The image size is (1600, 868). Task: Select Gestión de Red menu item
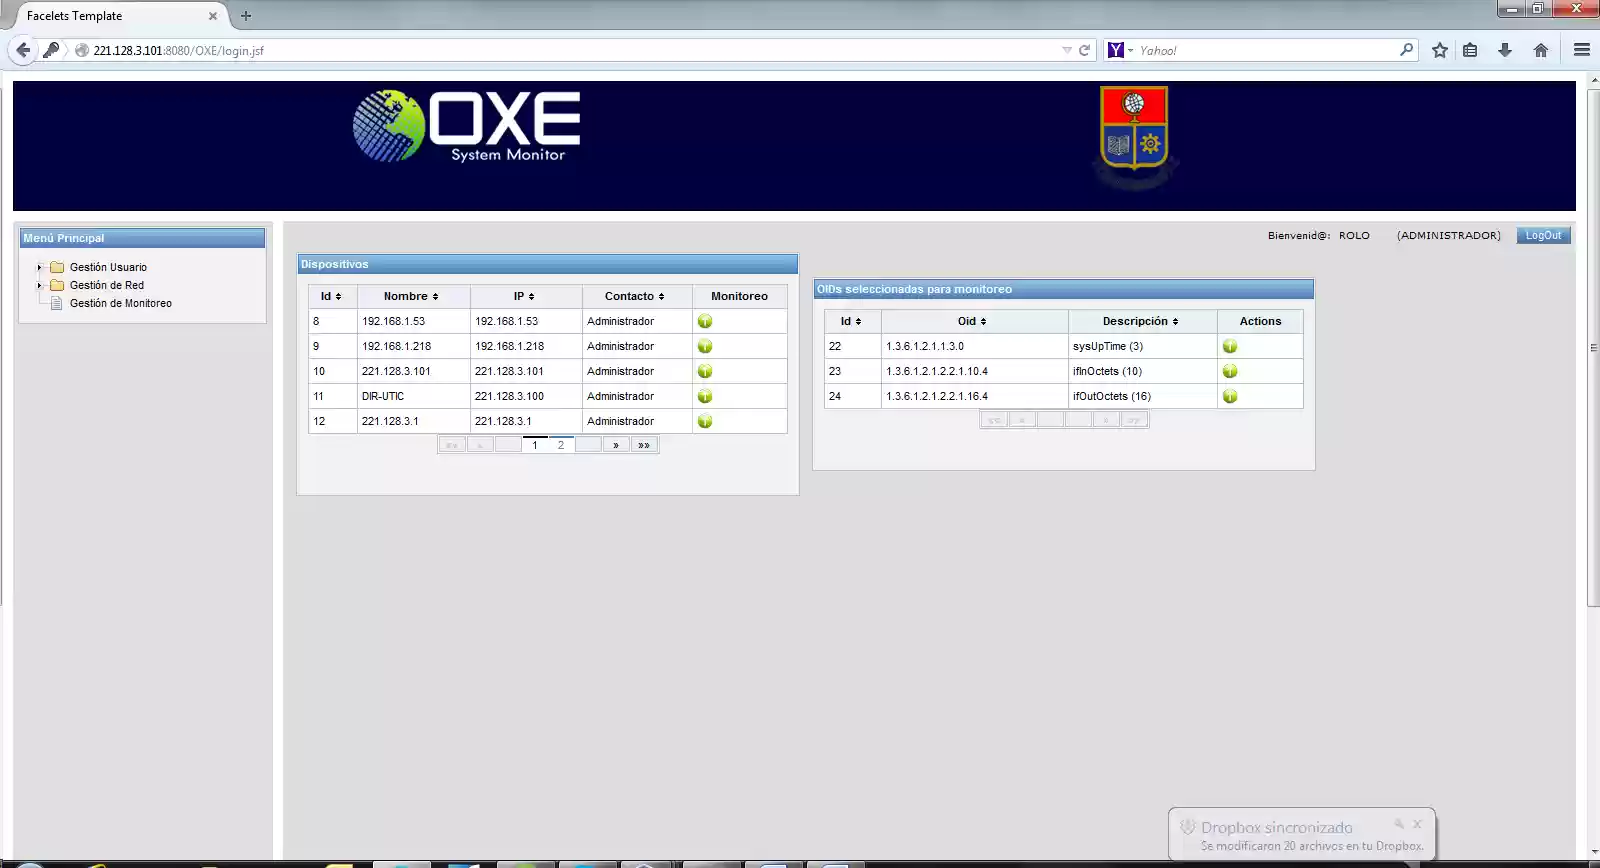coord(107,285)
